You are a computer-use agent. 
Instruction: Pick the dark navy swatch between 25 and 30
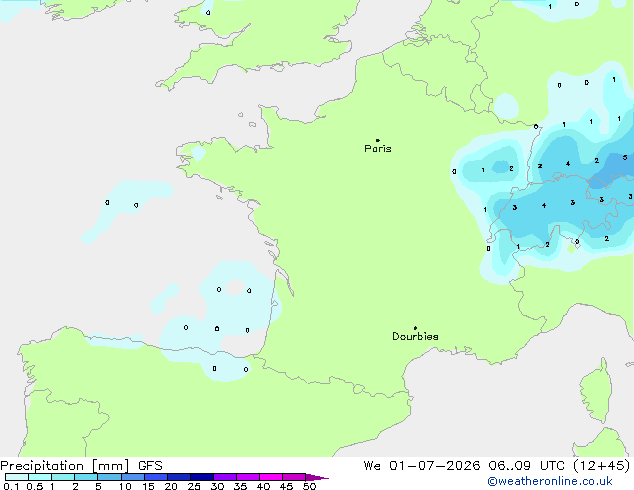click(x=202, y=477)
